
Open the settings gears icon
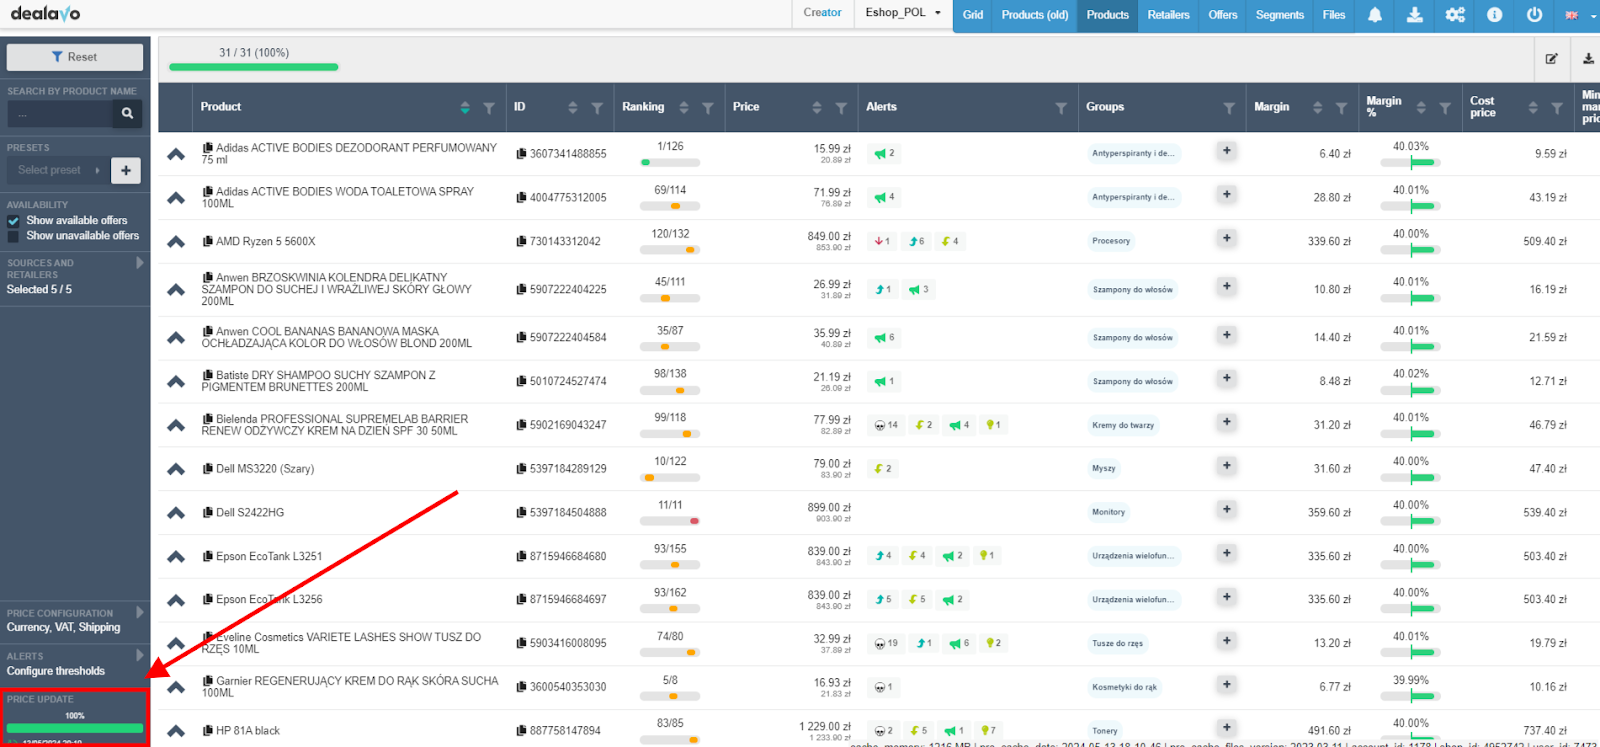pos(1455,15)
